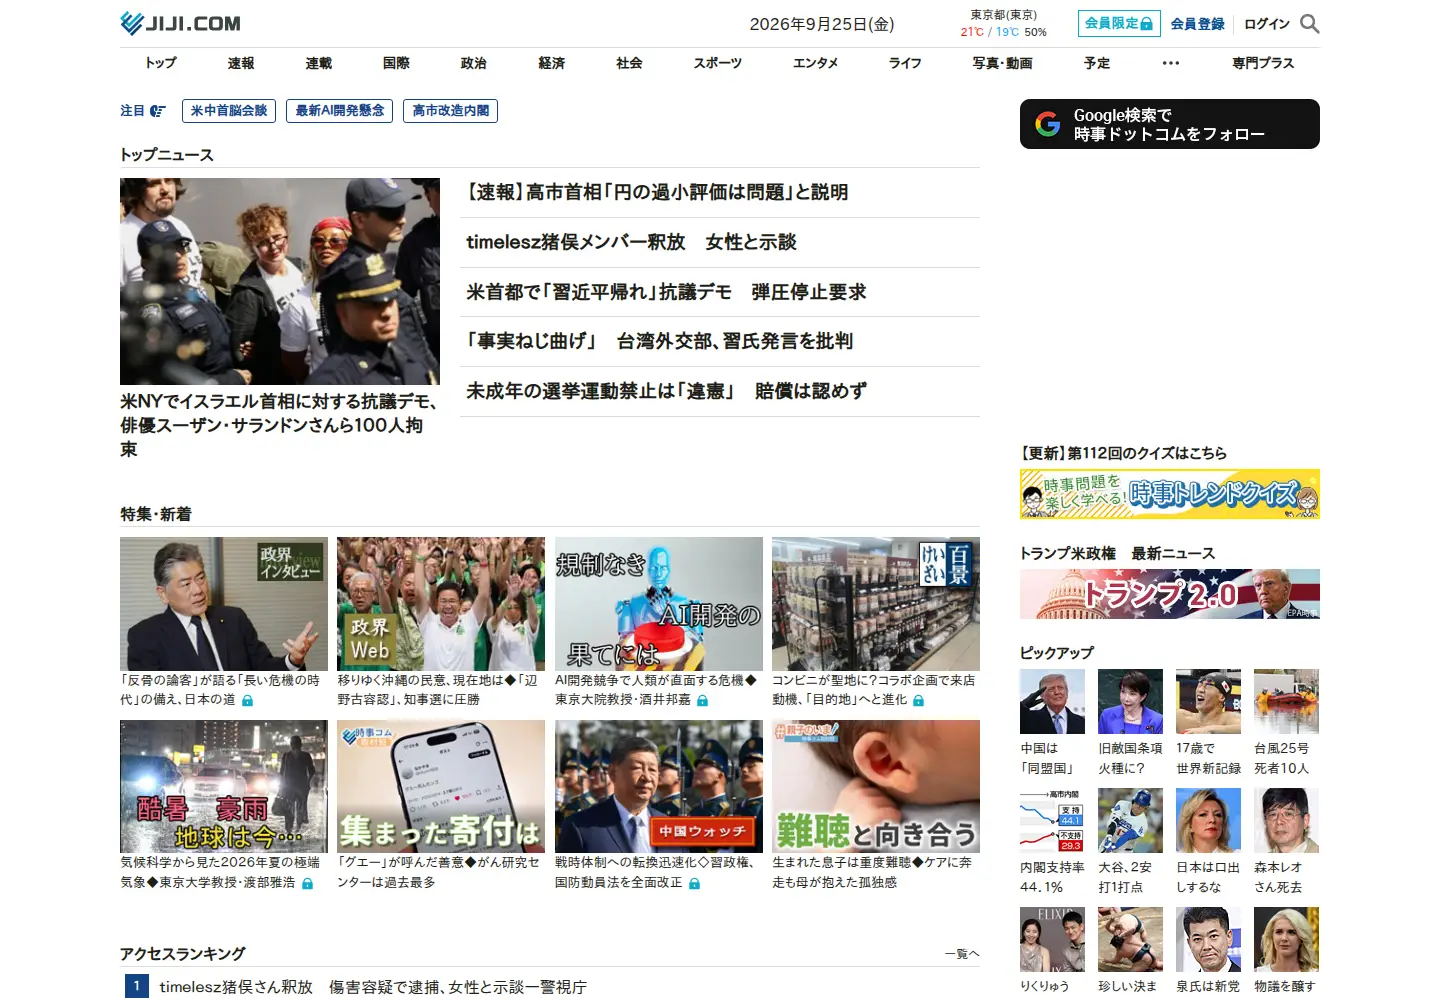Open the 写真・動画 navigation item

[1002, 63]
